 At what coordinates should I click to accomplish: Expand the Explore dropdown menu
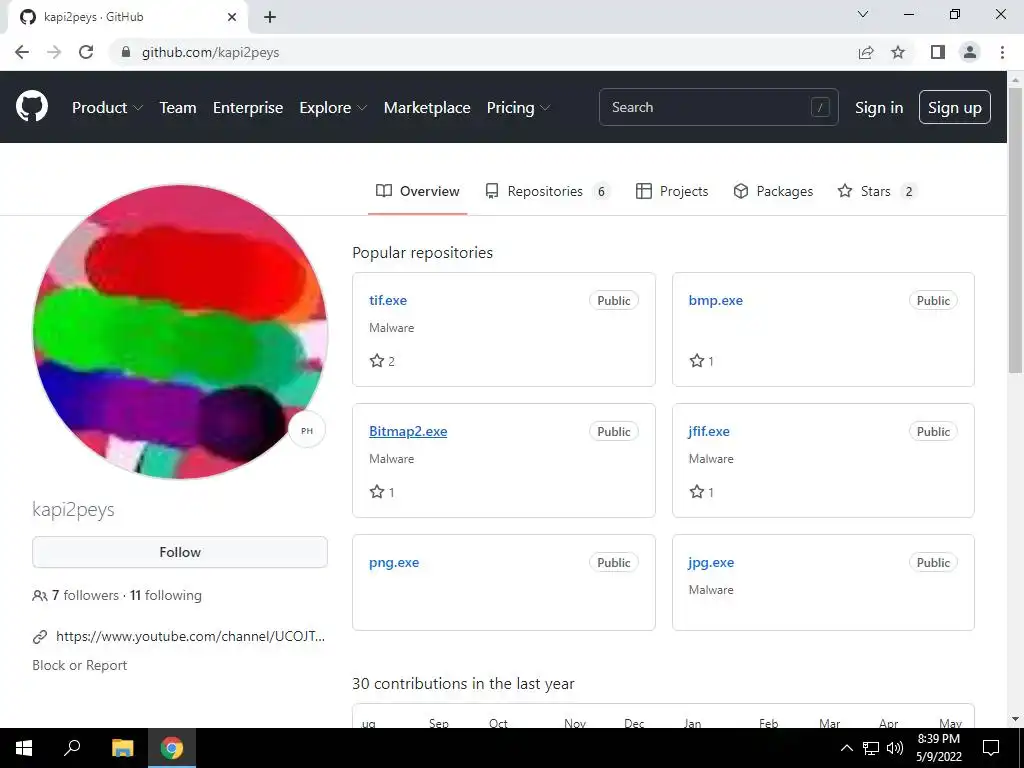pos(333,107)
